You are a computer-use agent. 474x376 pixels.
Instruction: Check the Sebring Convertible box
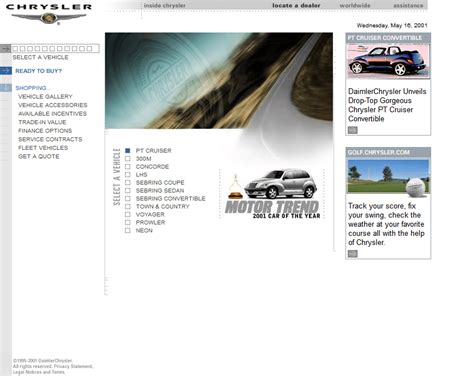coord(128,198)
